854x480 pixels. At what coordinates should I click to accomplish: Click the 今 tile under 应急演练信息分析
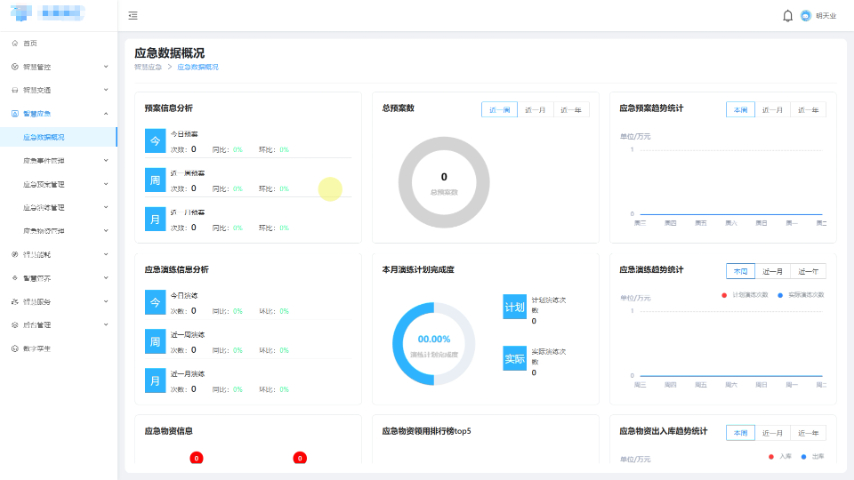[x=155, y=303]
